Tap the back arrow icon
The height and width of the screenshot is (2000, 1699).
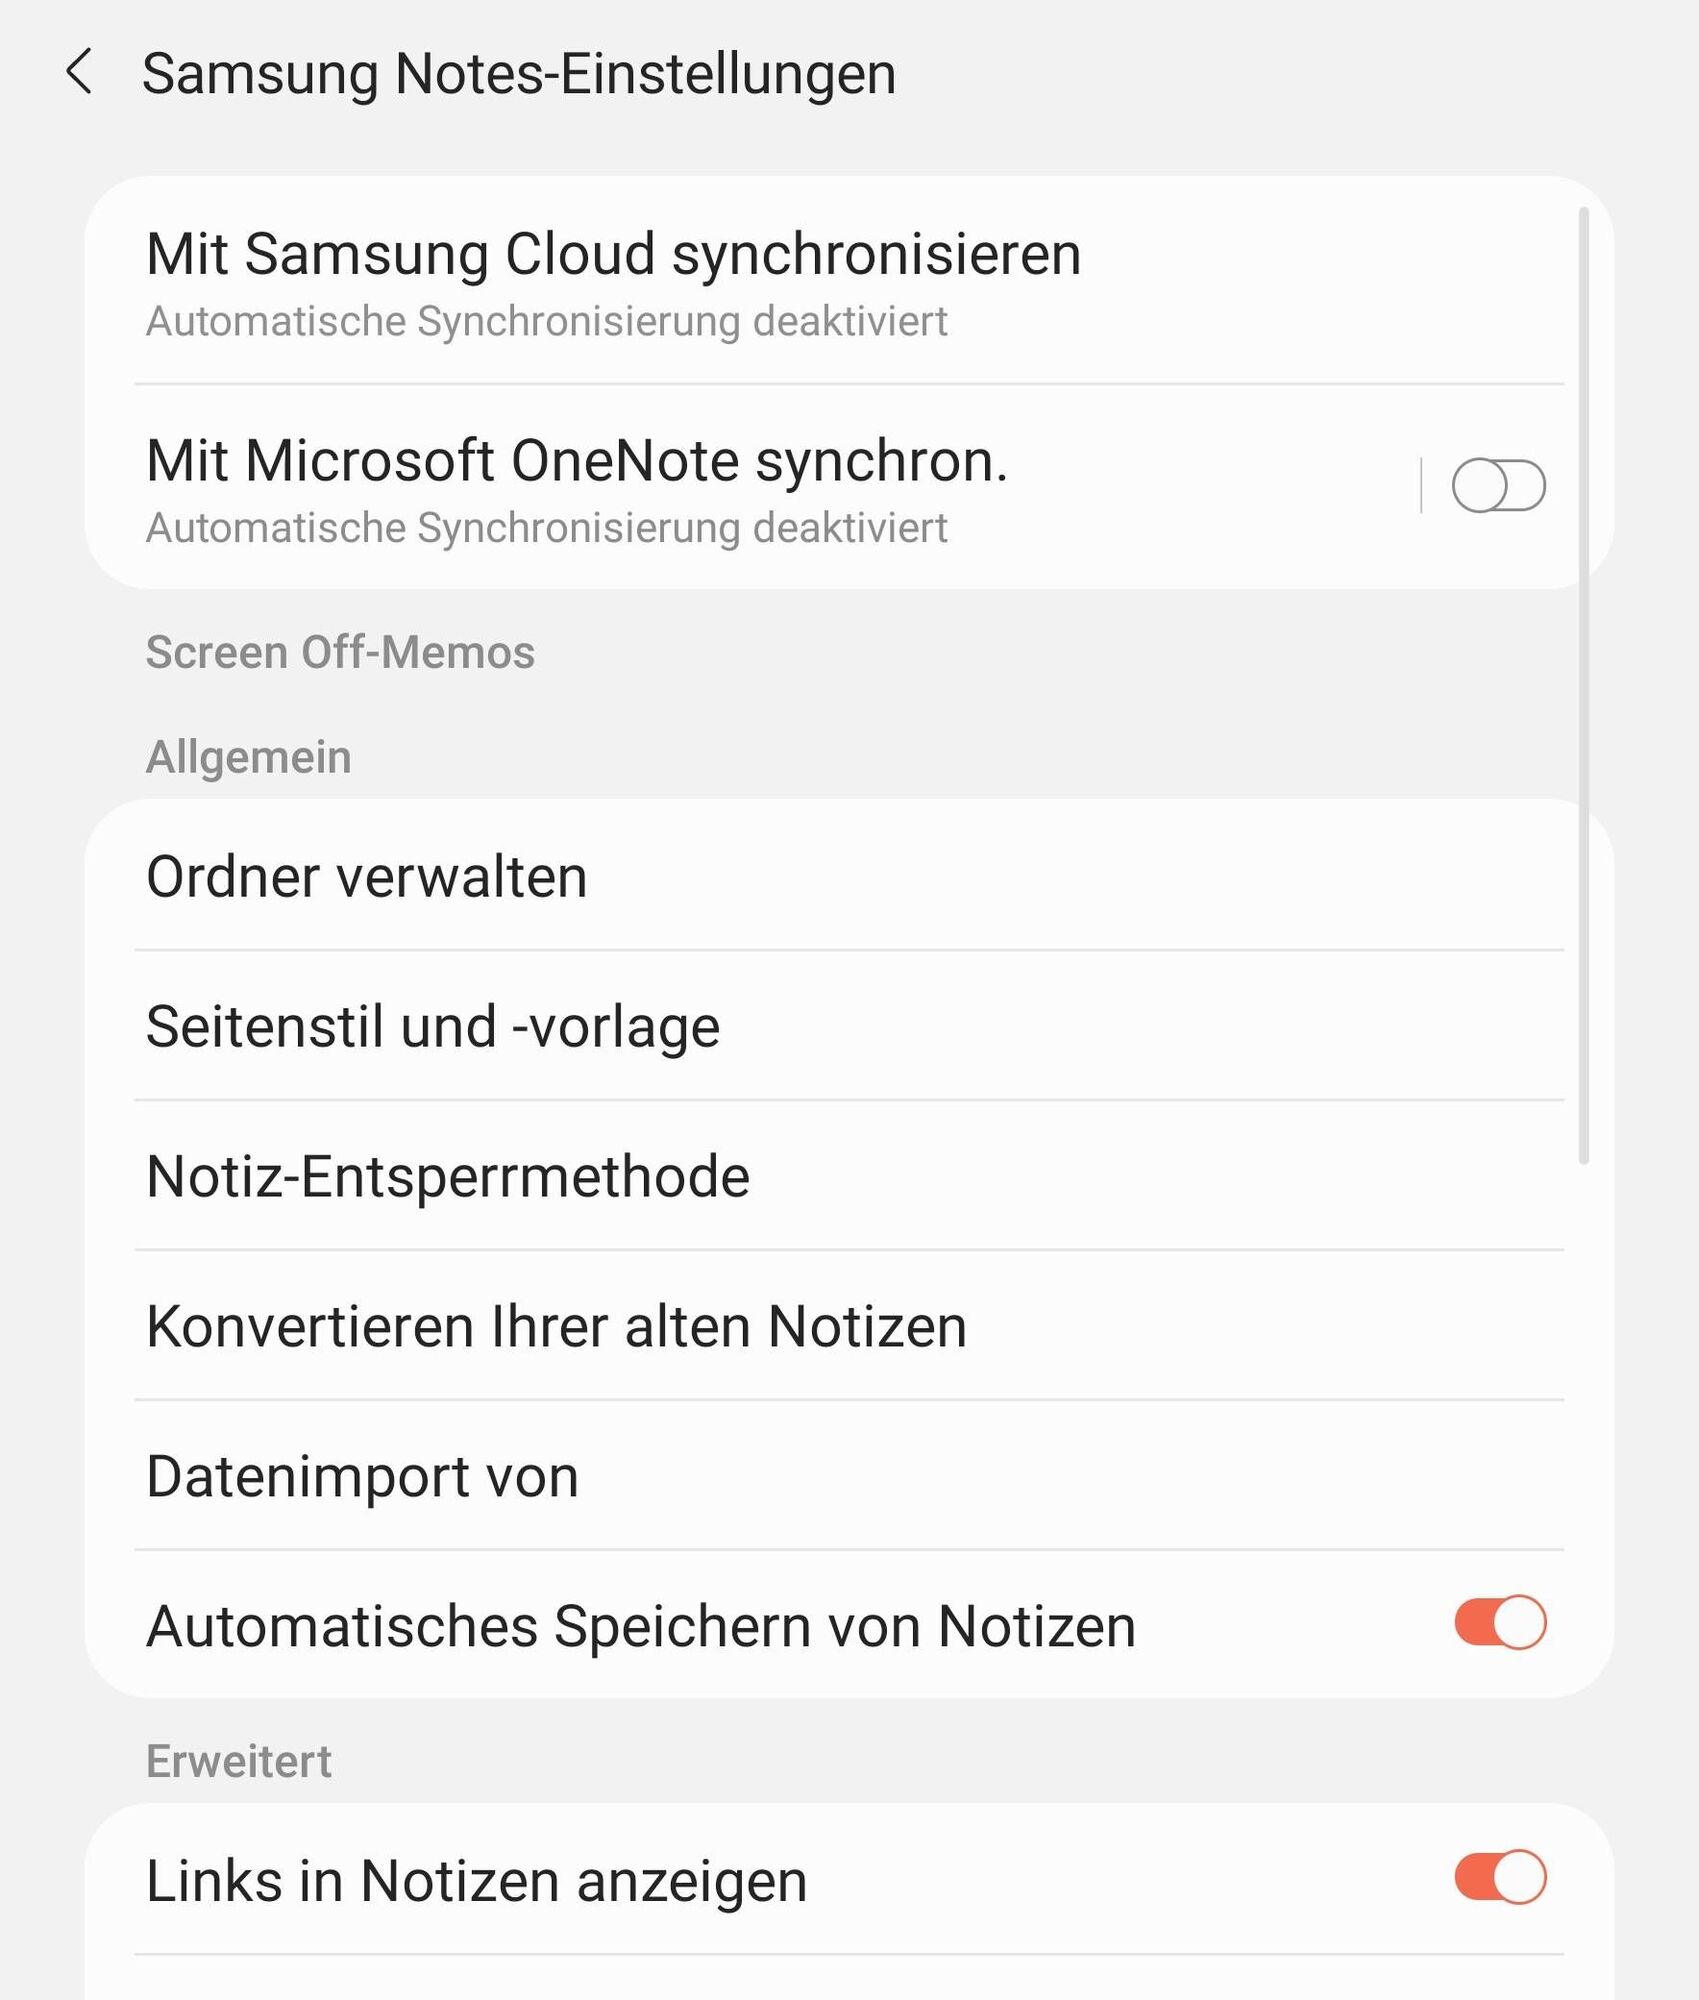click(x=79, y=73)
